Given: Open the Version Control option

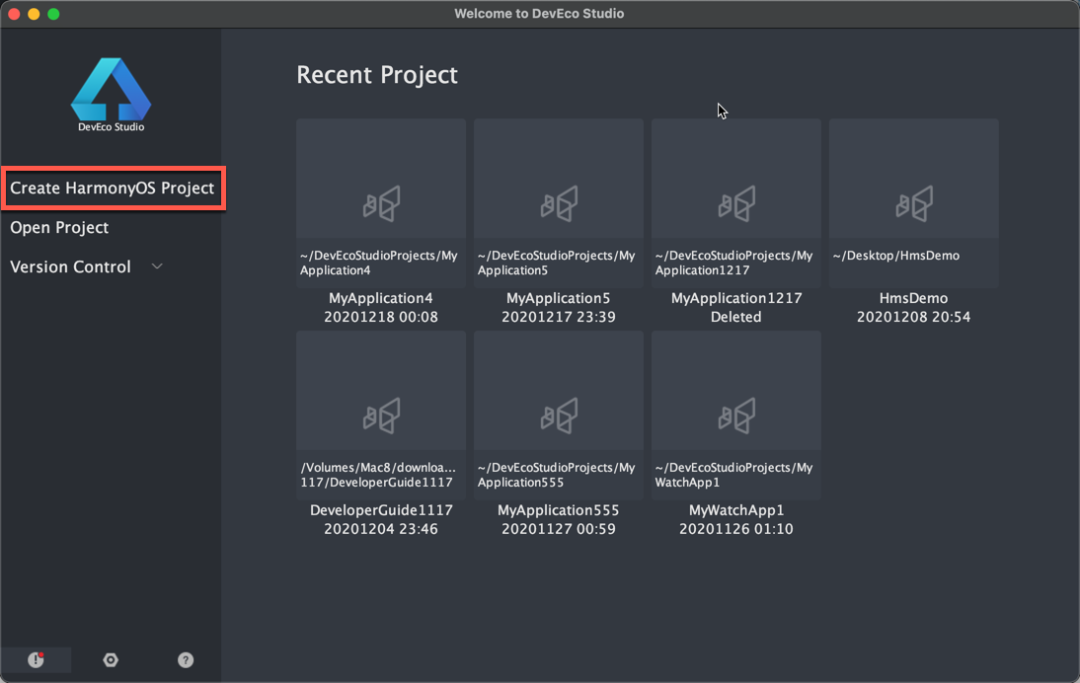Looking at the screenshot, I should pyautogui.click(x=70, y=267).
